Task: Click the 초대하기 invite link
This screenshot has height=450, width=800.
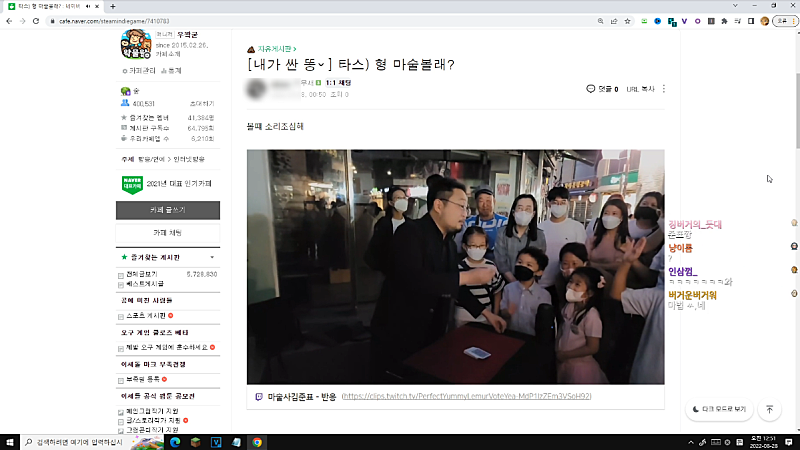Action: (x=202, y=104)
